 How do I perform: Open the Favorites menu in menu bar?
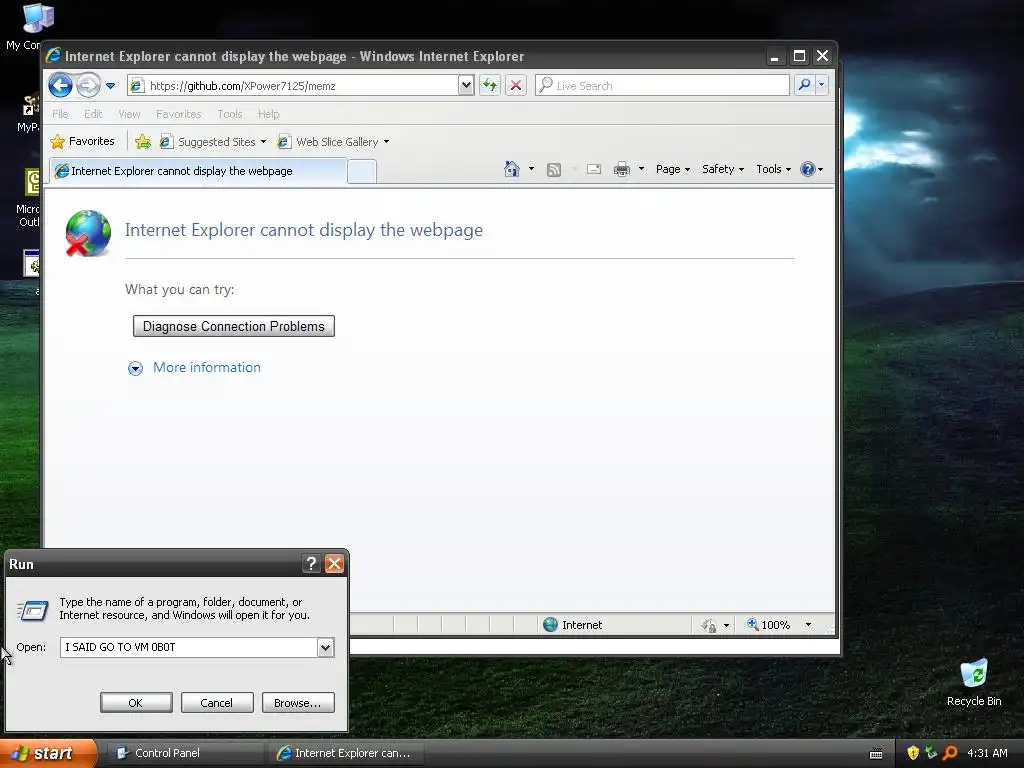178,114
